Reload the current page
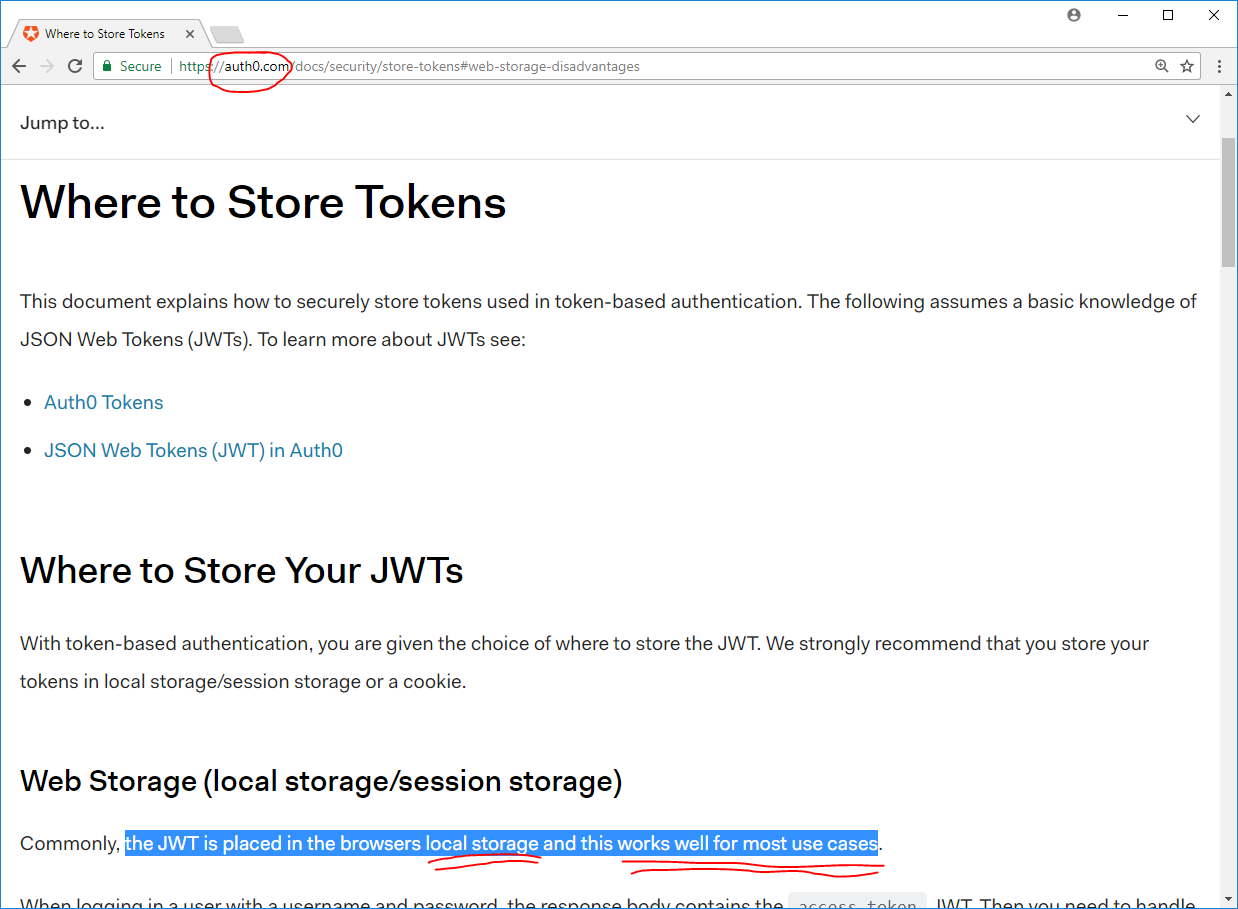1238x909 pixels. pyautogui.click(x=75, y=66)
